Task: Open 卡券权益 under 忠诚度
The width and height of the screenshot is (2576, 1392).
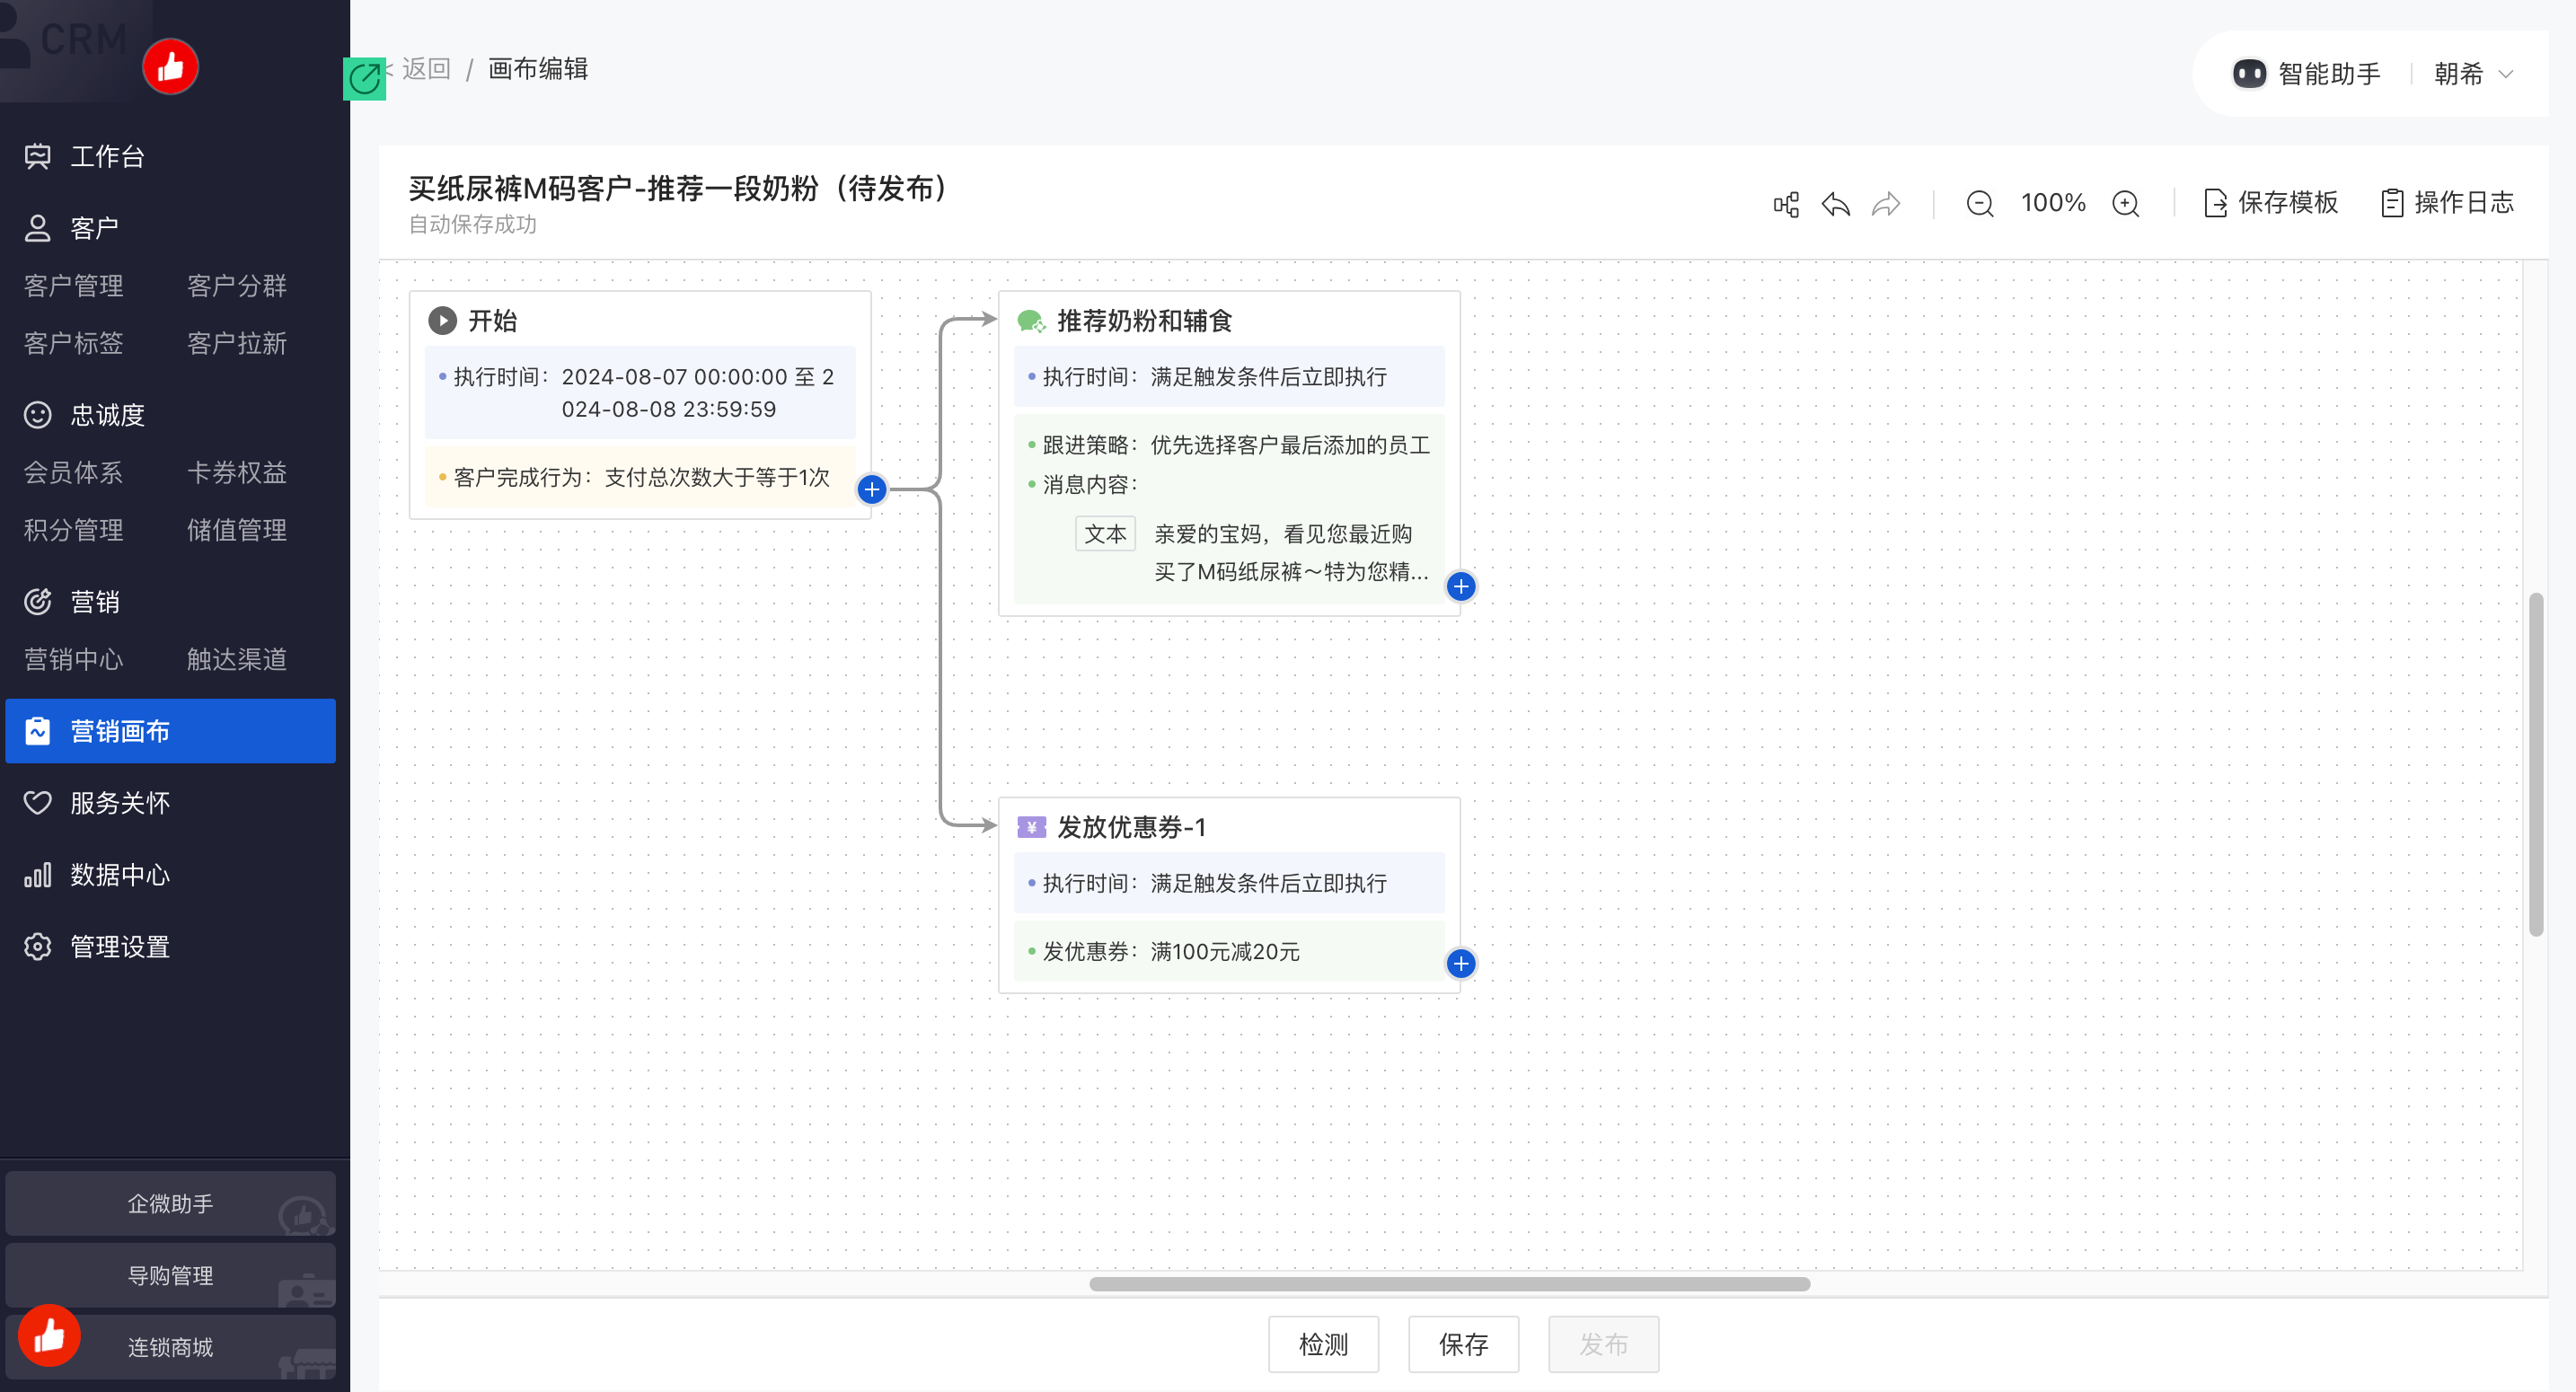Action: coord(237,472)
